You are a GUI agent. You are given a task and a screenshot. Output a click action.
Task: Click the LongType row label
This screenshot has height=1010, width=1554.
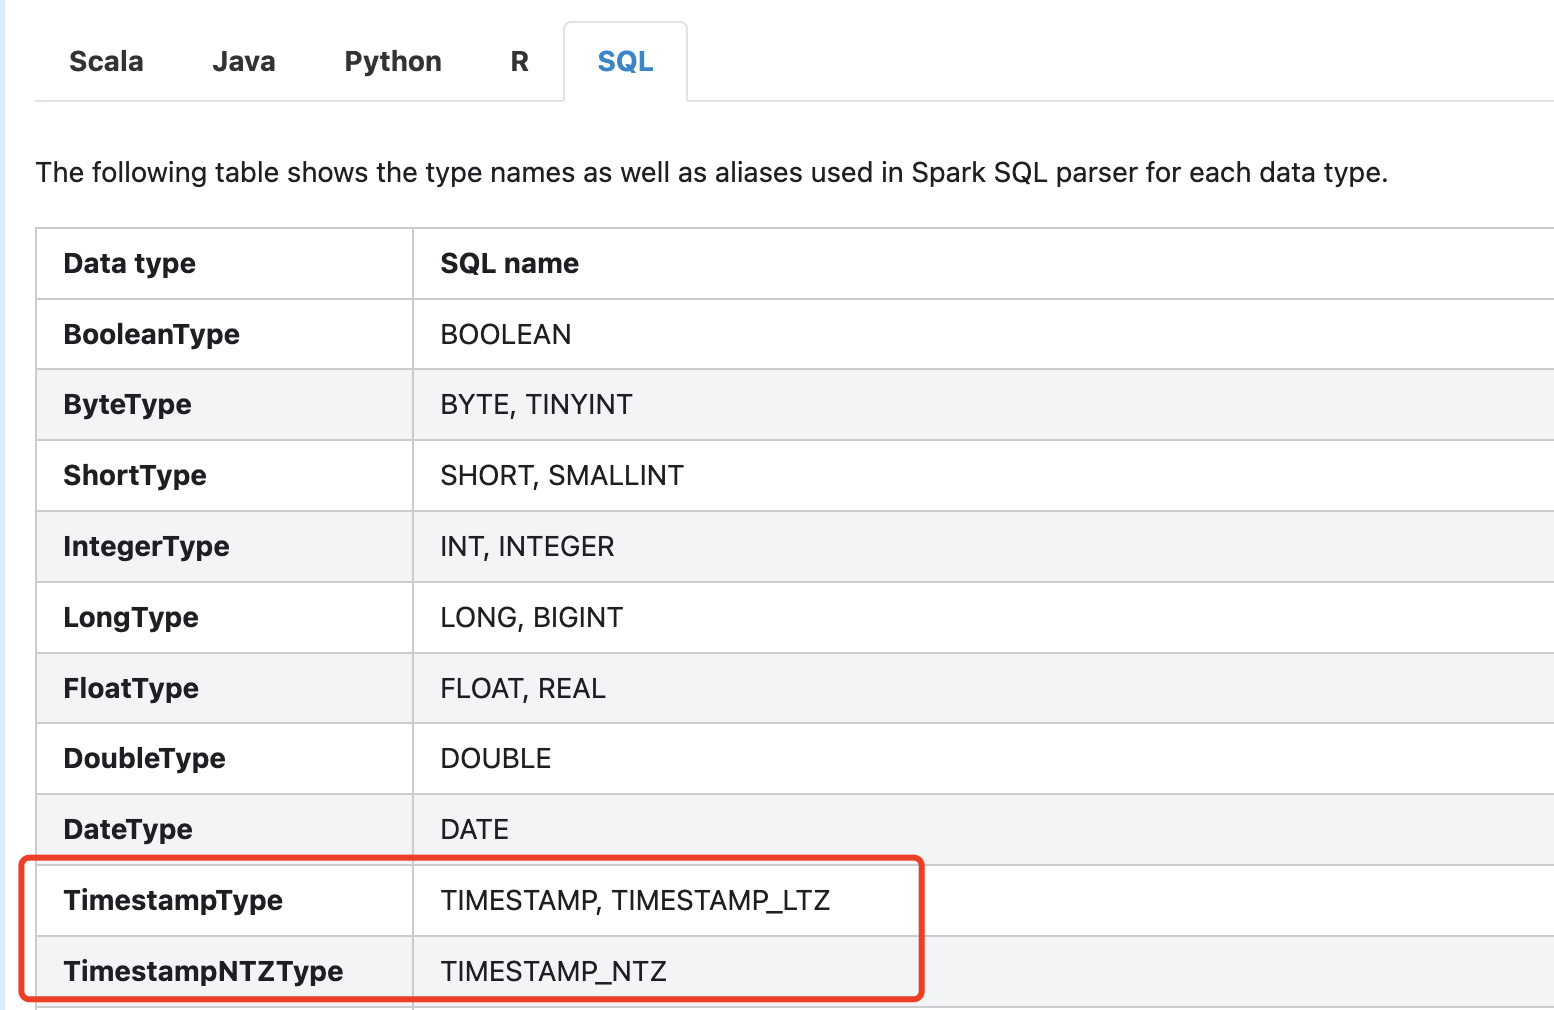[131, 618]
